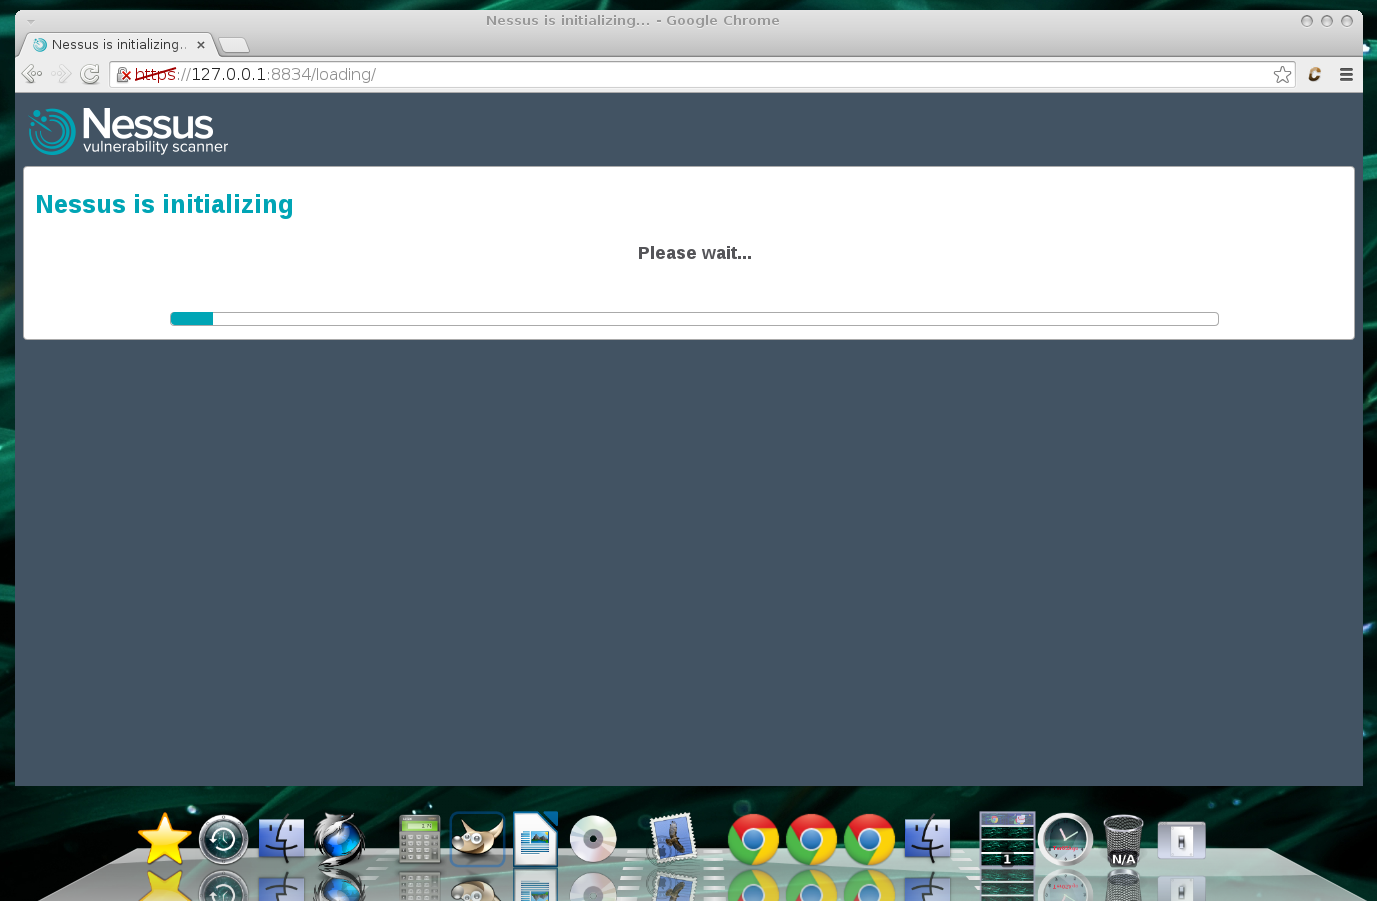Click the light switch dock icon

tap(1181, 840)
